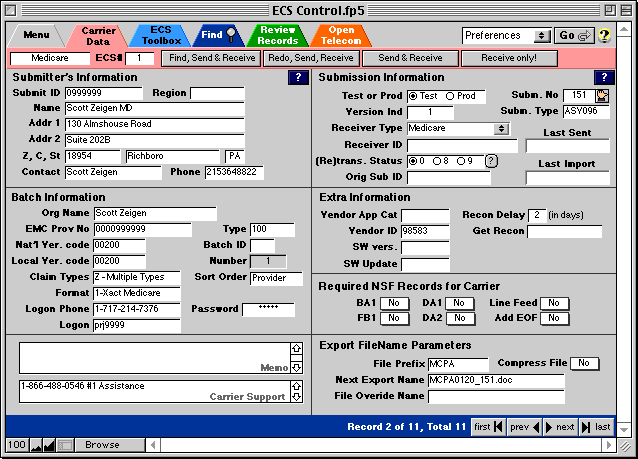Go to the last record
The height and width of the screenshot is (459, 638).
(596, 427)
